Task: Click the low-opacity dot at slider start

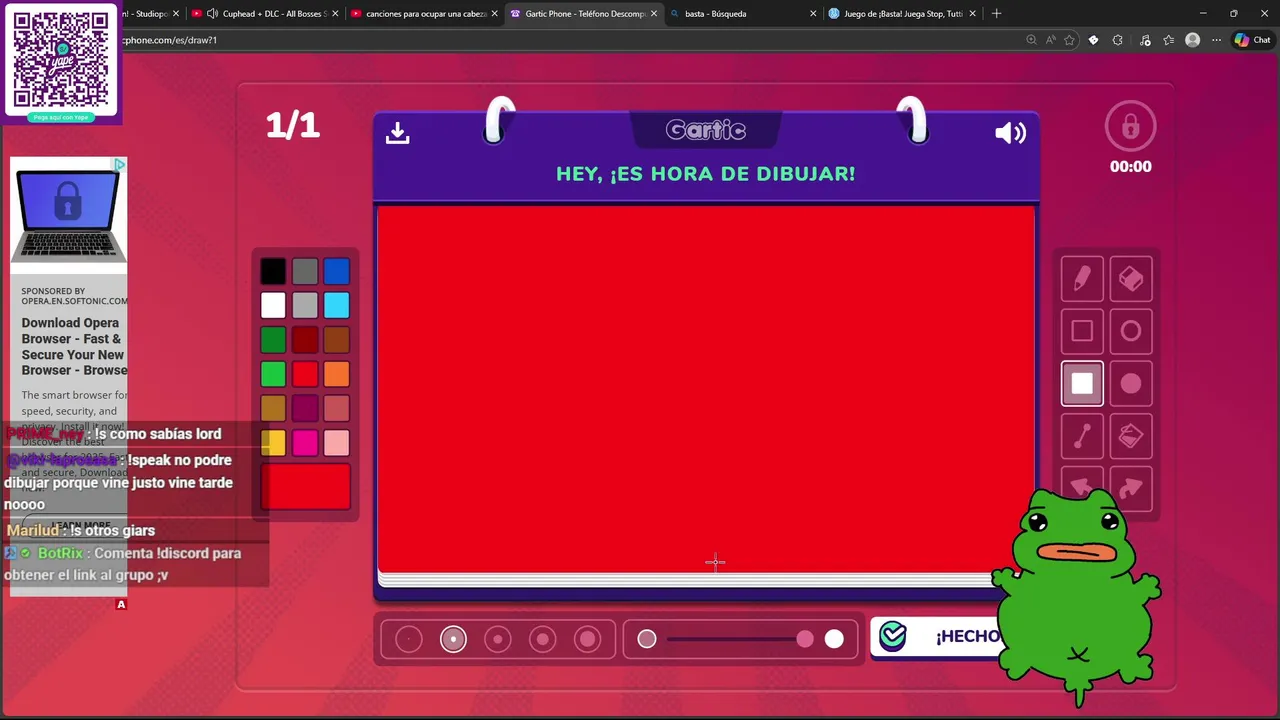Action: (x=647, y=639)
